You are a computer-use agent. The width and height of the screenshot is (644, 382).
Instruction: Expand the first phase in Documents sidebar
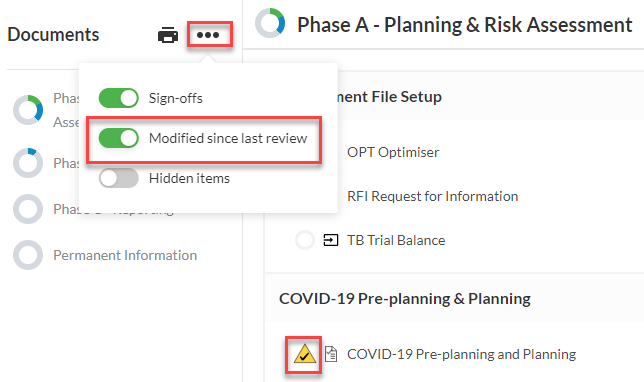[28, 110]
